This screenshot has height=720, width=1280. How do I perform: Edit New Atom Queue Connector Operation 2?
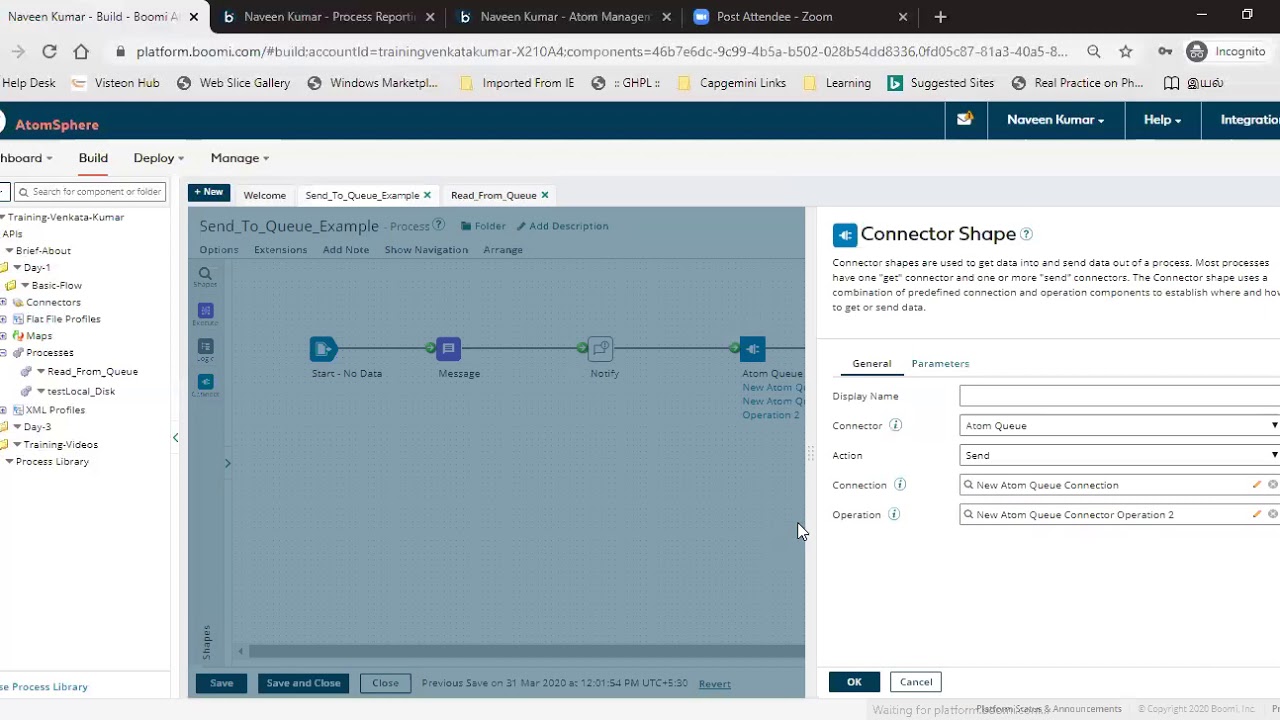[x=1257, y=515]
